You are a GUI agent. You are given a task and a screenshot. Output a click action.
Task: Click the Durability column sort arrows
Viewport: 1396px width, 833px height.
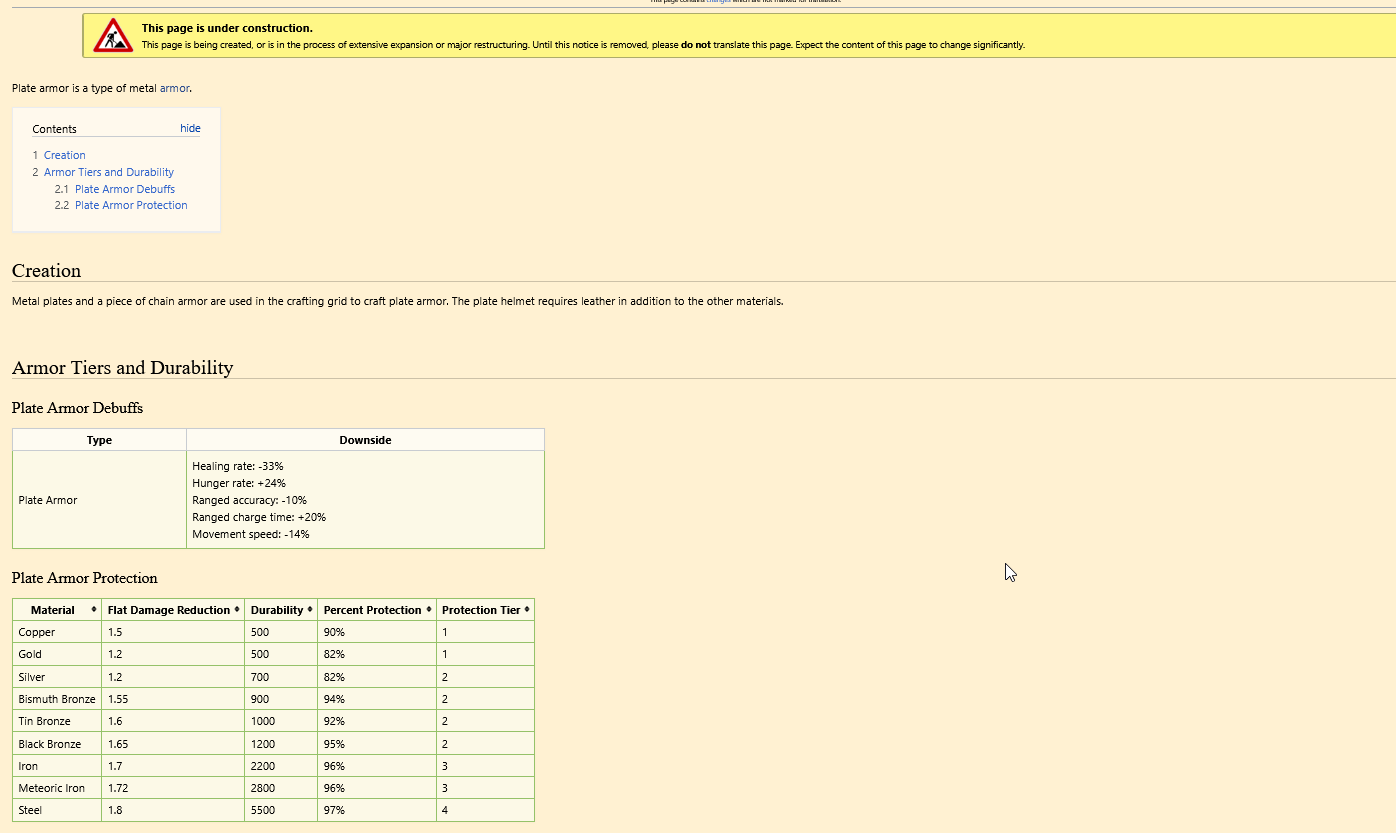pos(310,609)
